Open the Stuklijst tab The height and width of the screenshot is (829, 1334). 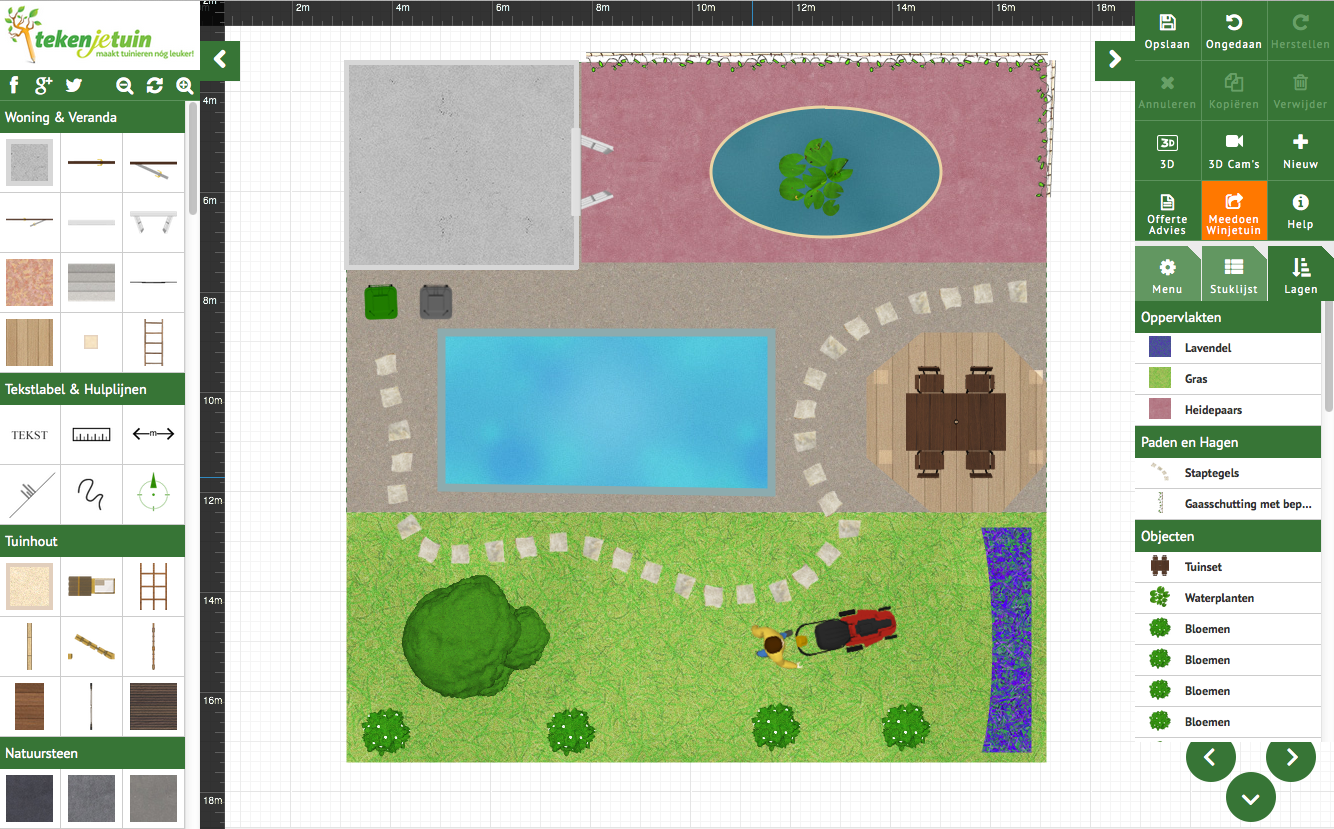coord(1233,275)
